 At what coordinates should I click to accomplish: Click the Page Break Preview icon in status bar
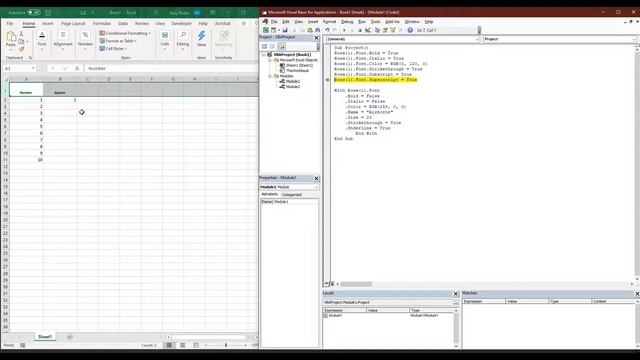click(196, 345)
